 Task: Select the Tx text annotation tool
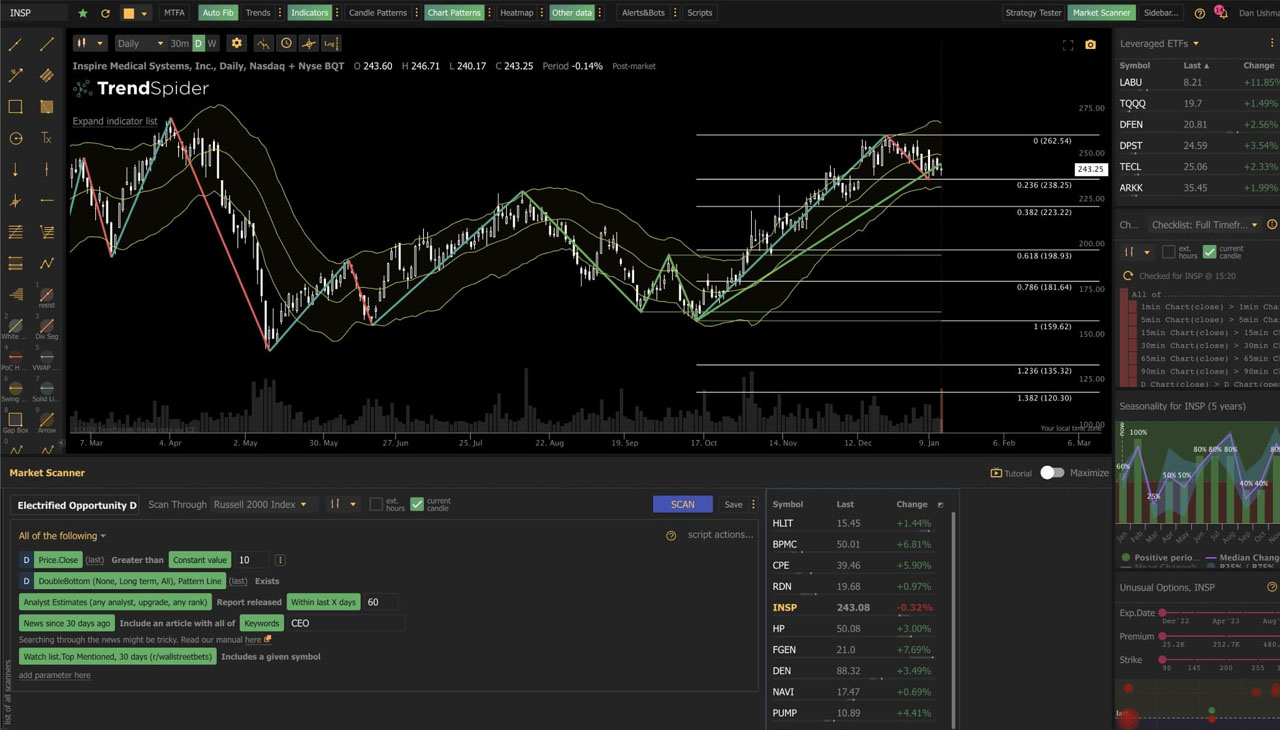click(x=46, y=138)
